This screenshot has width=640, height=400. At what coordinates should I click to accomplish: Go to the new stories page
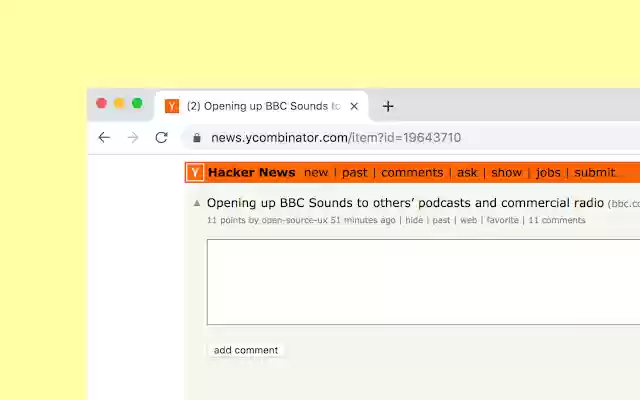(316, 173)
